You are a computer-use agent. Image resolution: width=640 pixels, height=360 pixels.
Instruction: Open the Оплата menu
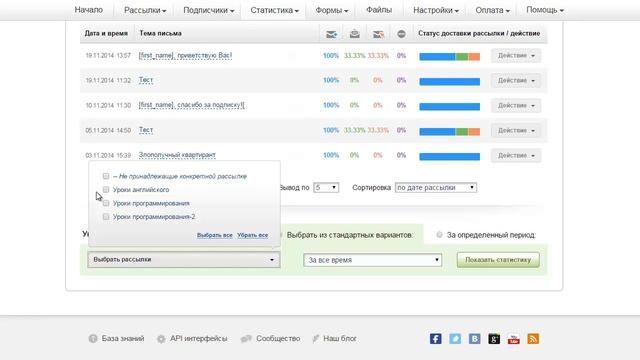pos(492,10)
